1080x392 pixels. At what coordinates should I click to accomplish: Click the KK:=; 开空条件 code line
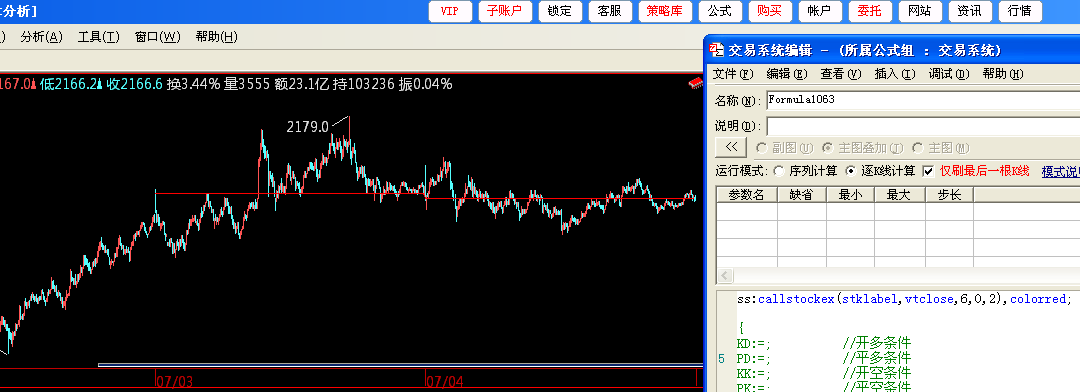pyautogui.click(x=824, y=373)
